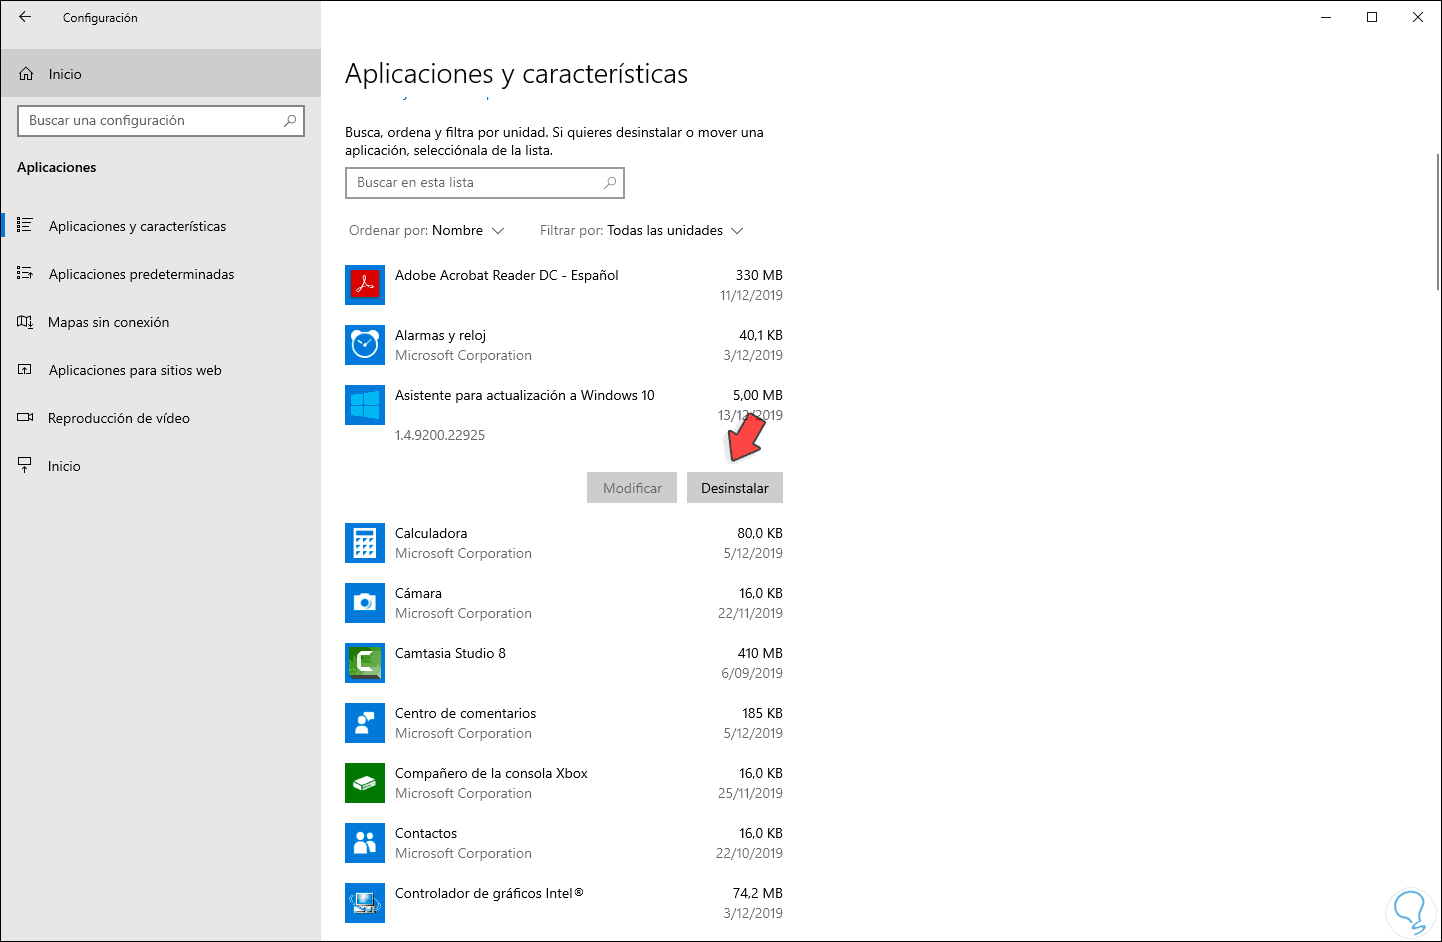Click the 'Aplicaciones y características' list icon
Image resolution: width=1442 pixels, height=942 pixels.
pyautogui.click(x=25, y=226)
